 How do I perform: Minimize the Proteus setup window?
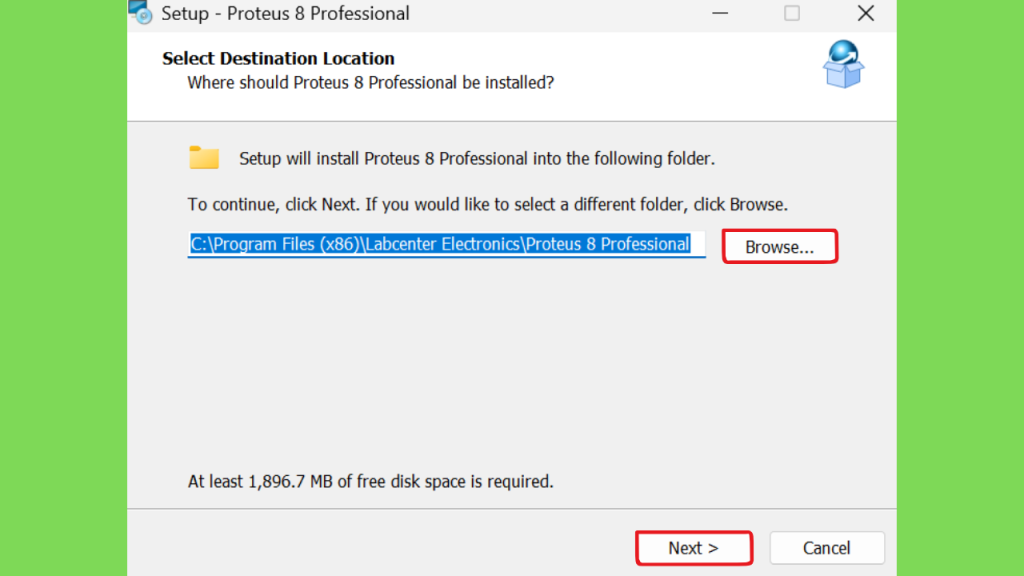pyautogui.click(x=720, y=13)
